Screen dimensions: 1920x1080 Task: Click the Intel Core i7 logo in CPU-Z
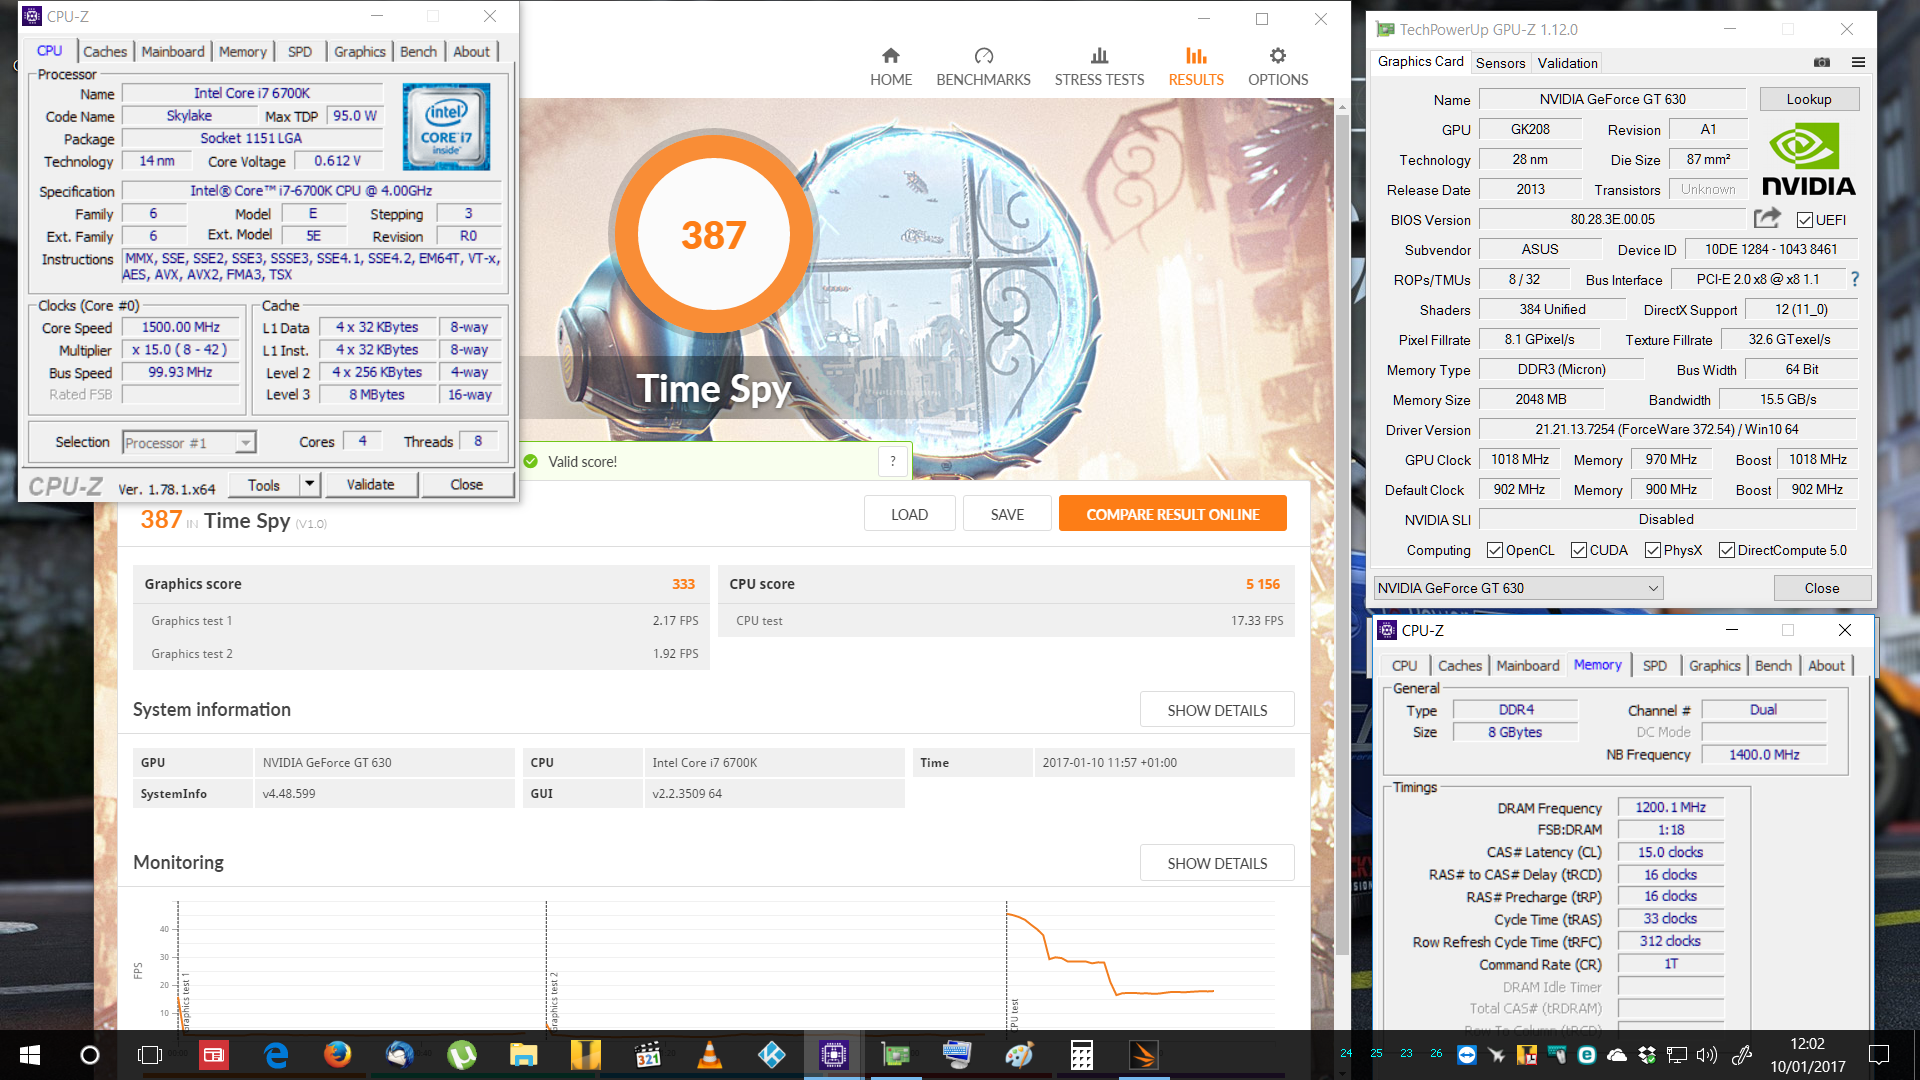tap(446, 127)
